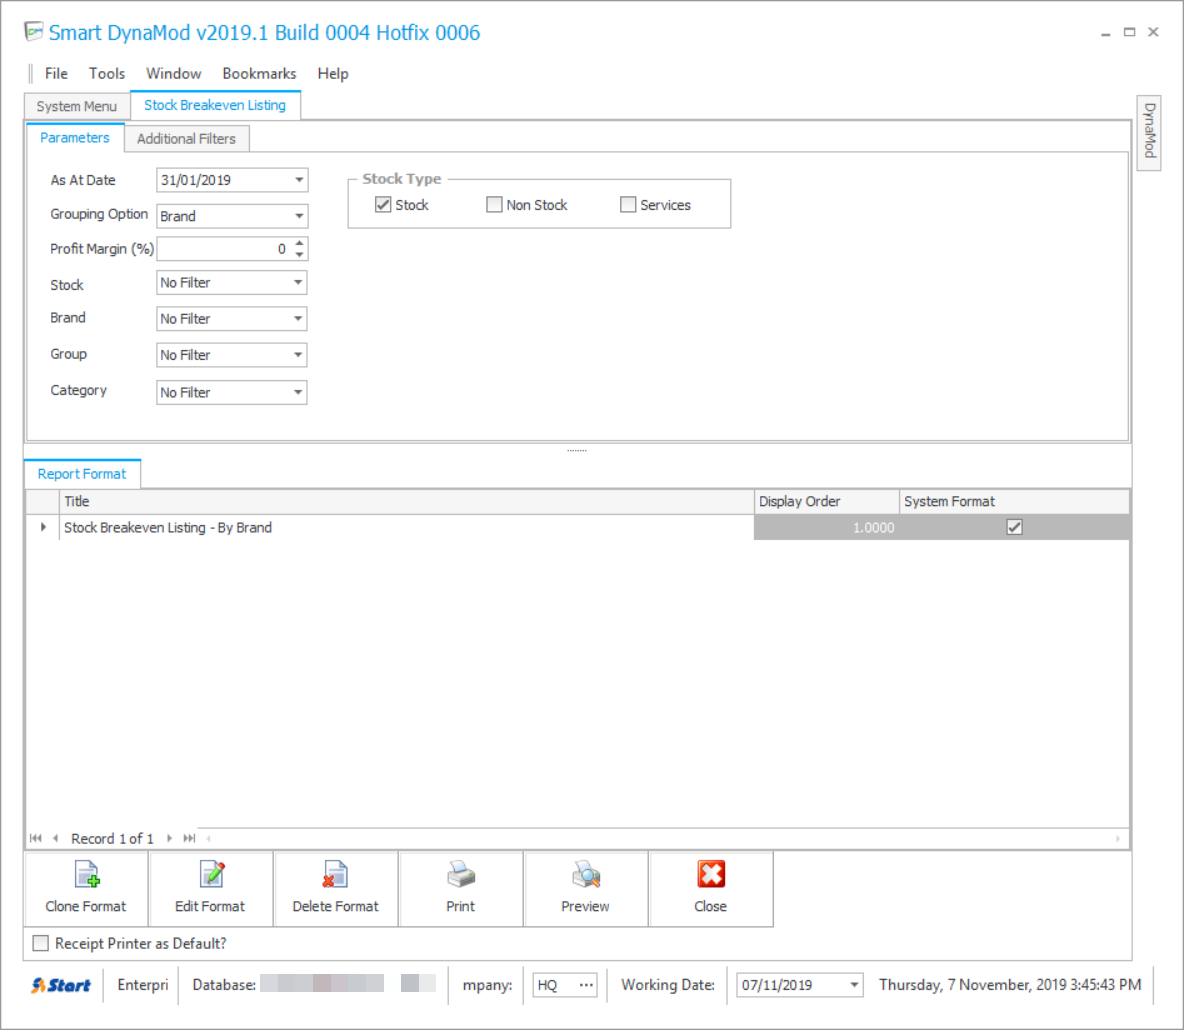Preview the report with Preview button
Image resolution: width=1184 pixels, height=1030 pixels.
(x=586, y=889)
